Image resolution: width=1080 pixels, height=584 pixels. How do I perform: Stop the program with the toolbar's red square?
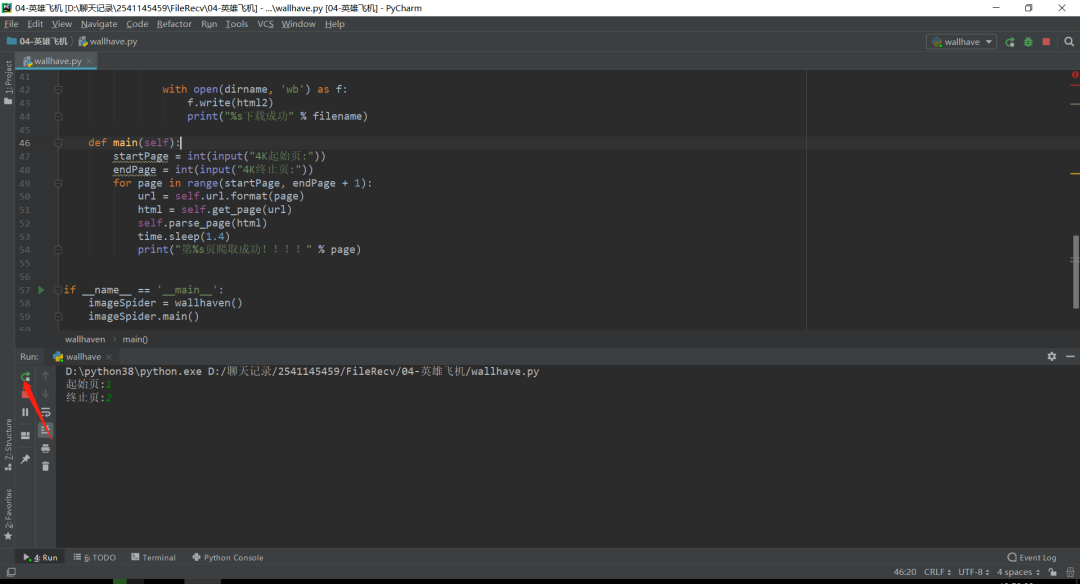pyautogui.click(x=1046, y=42)
